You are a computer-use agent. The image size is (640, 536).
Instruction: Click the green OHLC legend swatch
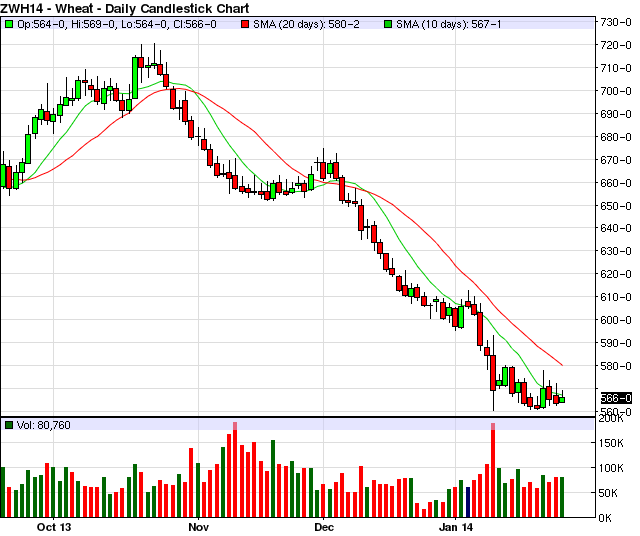coord(9,24)
